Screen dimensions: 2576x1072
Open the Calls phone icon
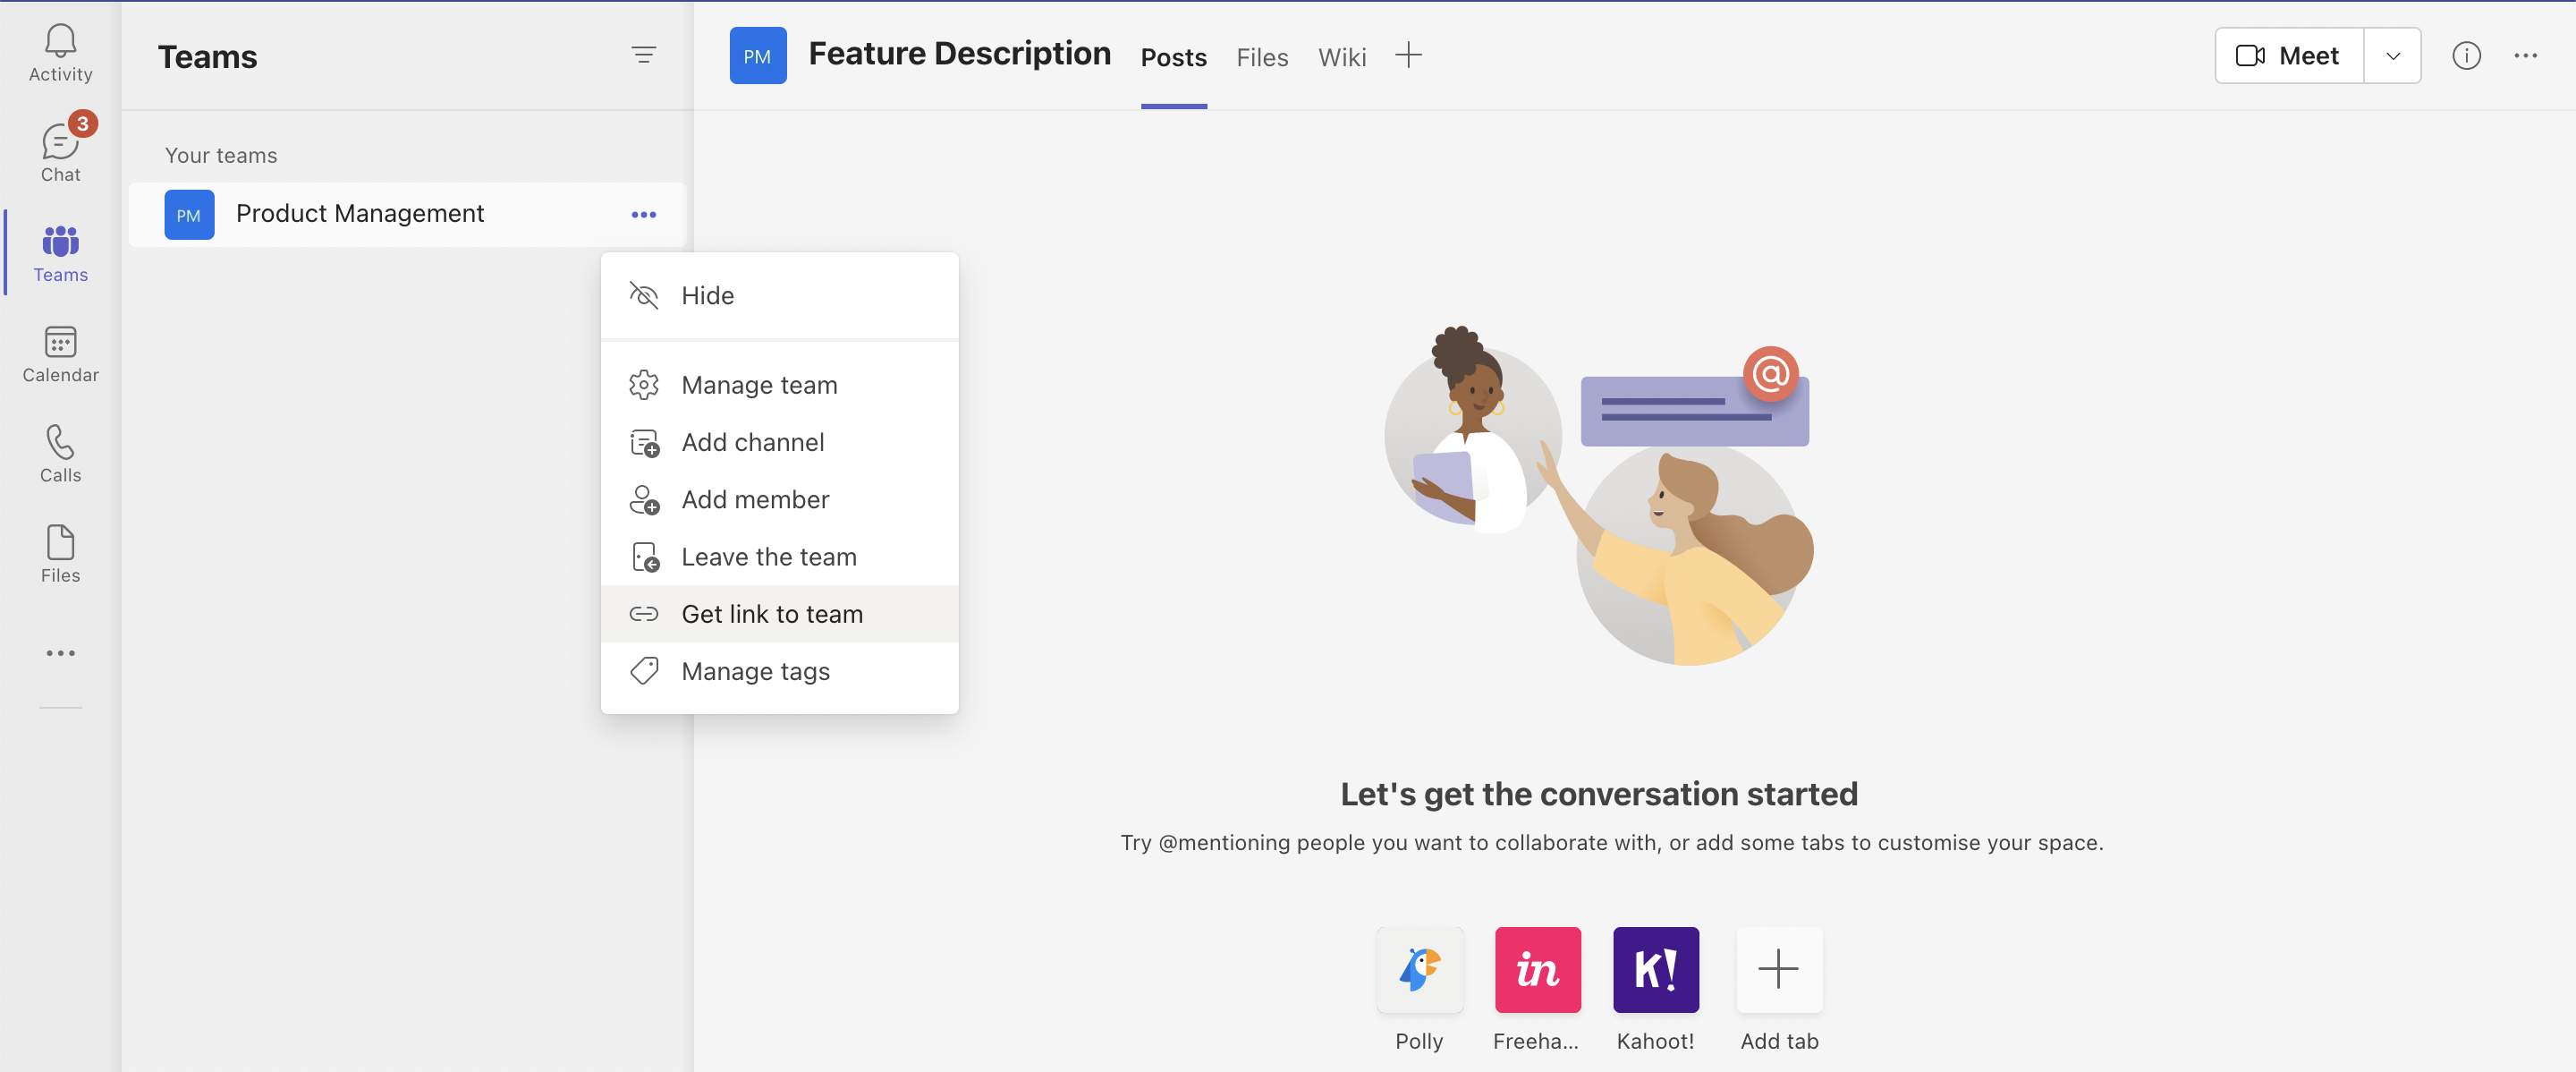[x=60, y=454]
